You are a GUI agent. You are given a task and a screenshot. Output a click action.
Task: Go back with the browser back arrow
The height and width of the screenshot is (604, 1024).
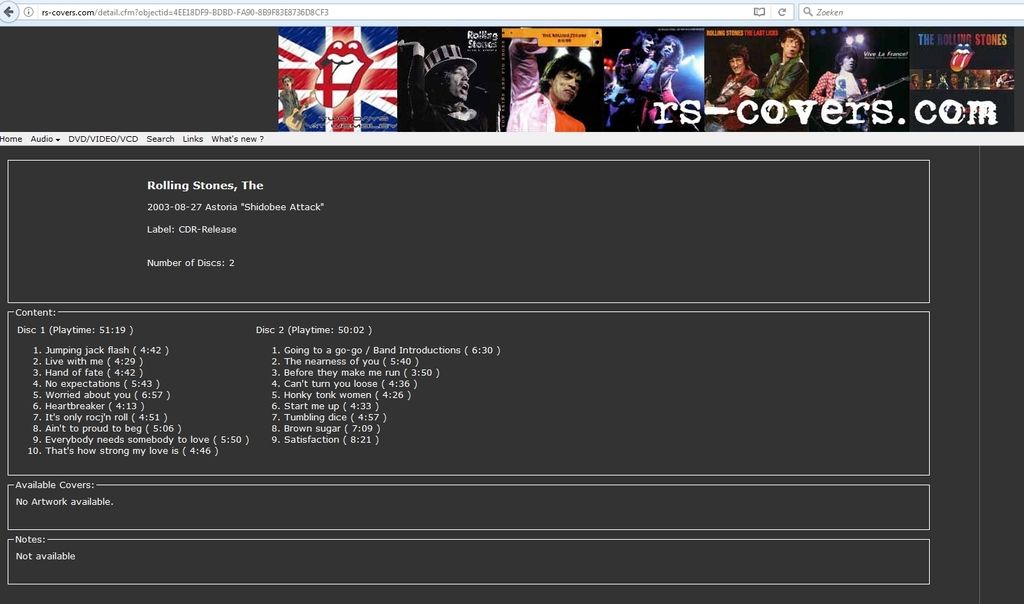tap(8, 12)
